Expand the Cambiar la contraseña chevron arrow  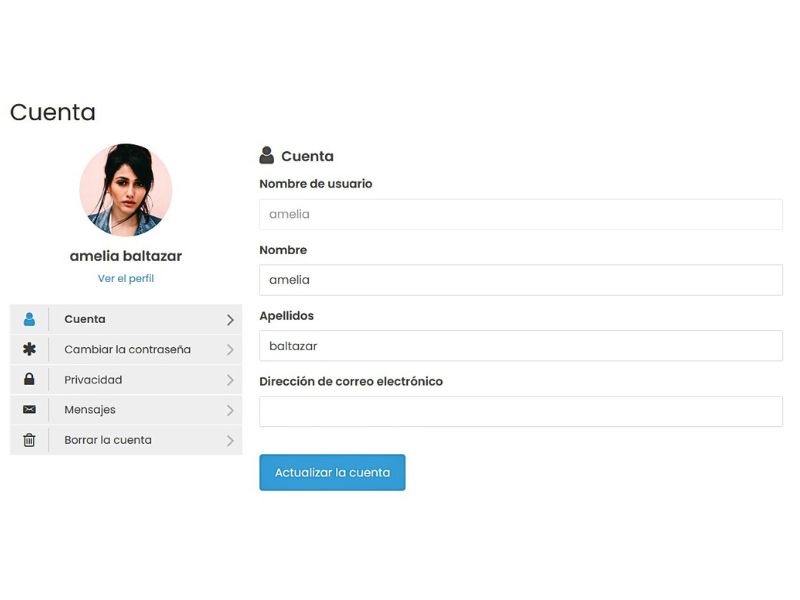pos(230,350)
